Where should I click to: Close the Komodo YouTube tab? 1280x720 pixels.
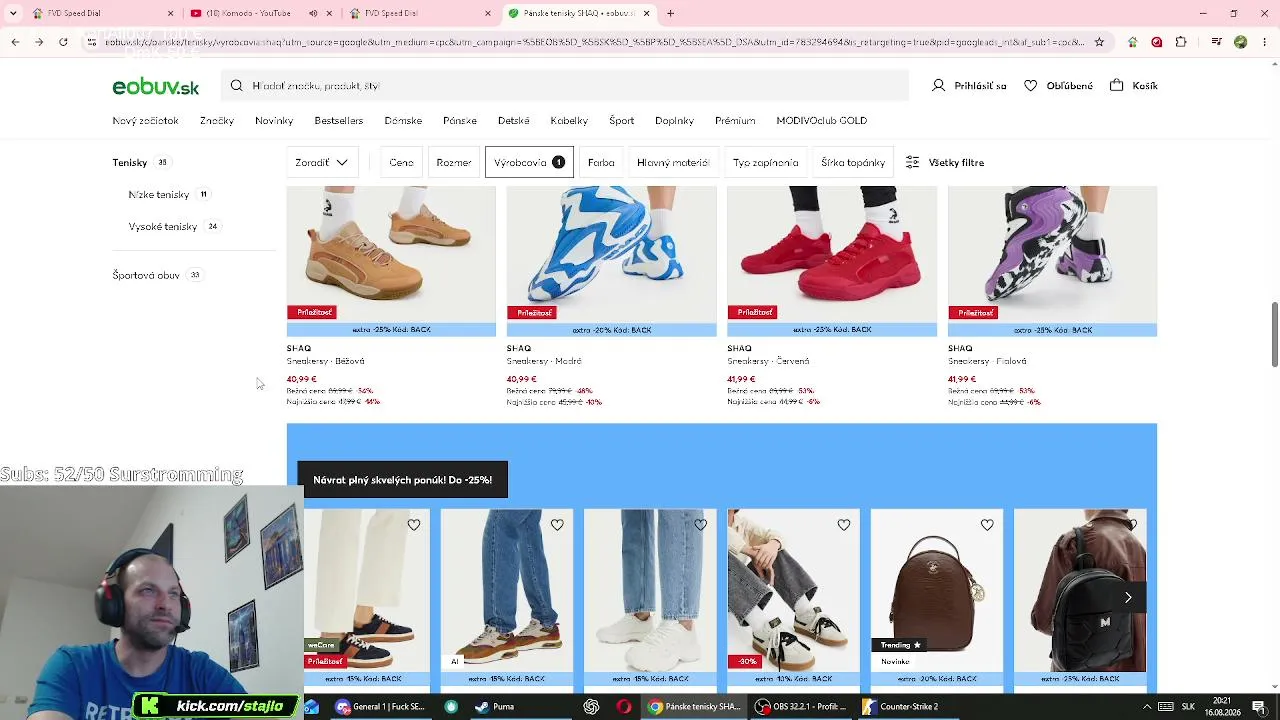[329, 14]
